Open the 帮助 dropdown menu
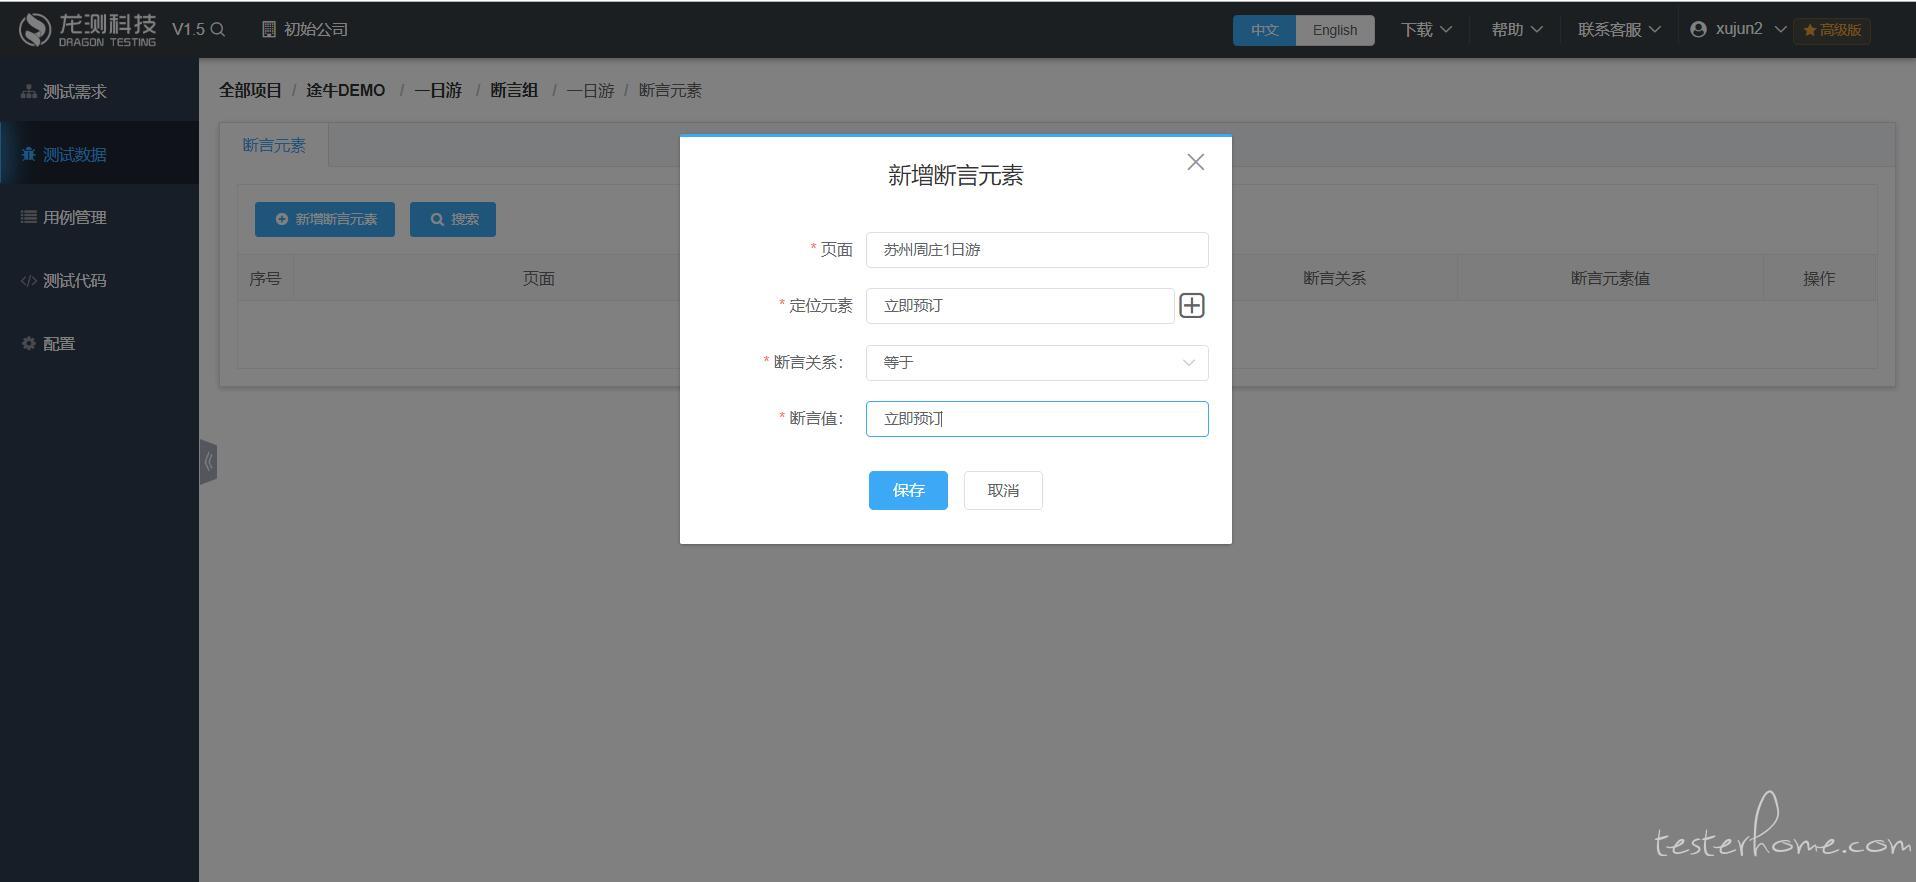This screenshot has width=1916, height=882. pyautogui.click(x=1516, y=30)
